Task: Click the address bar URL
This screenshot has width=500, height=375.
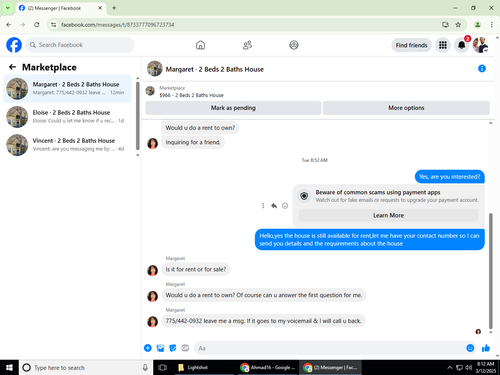Action: pos(118,25)
